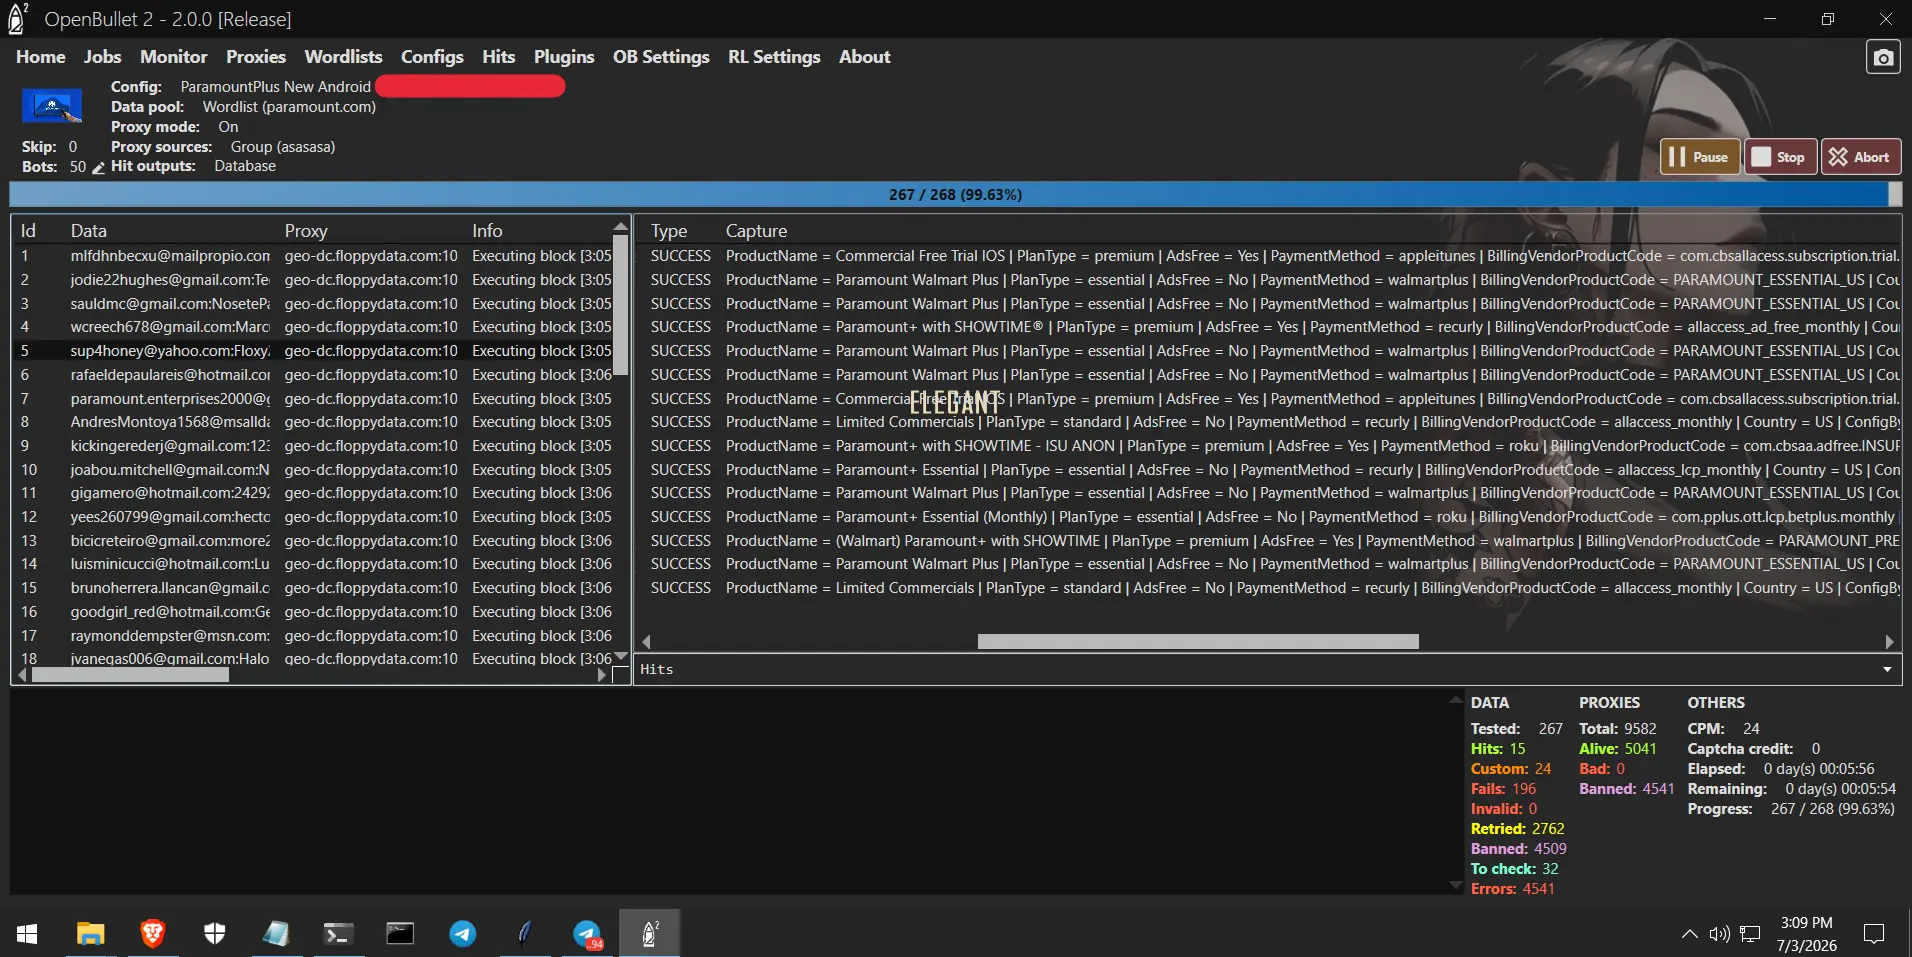Click the OpenBullet taskbar icon

[649, 934]
